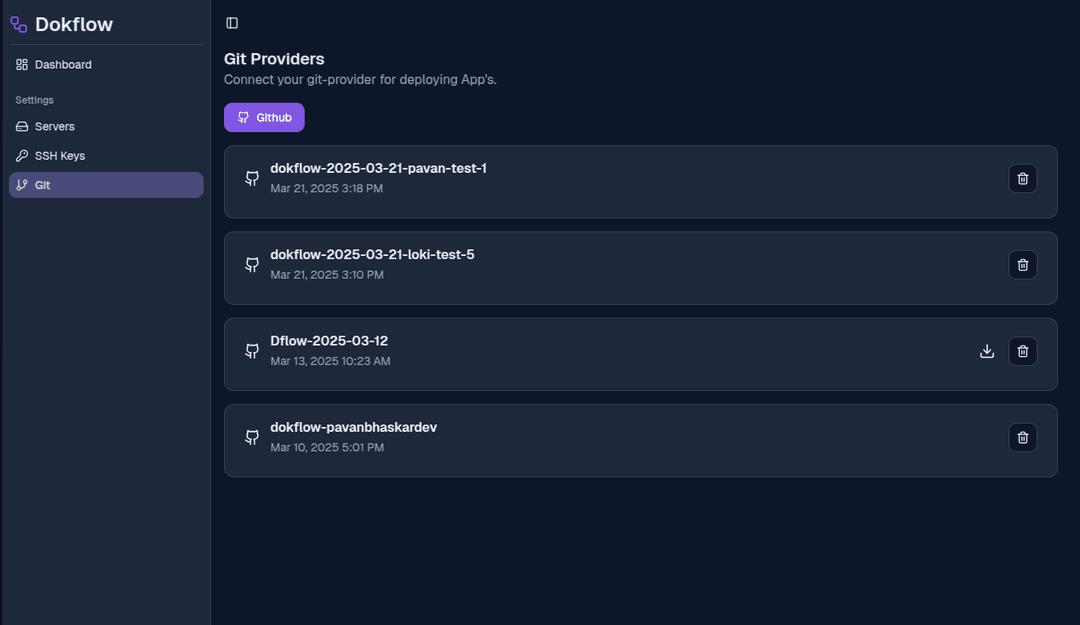Select the dokflow-pavanbhaskardev provider name
Image resolution: width=1080 pixels, height=625 pixels.
point(353,427)
